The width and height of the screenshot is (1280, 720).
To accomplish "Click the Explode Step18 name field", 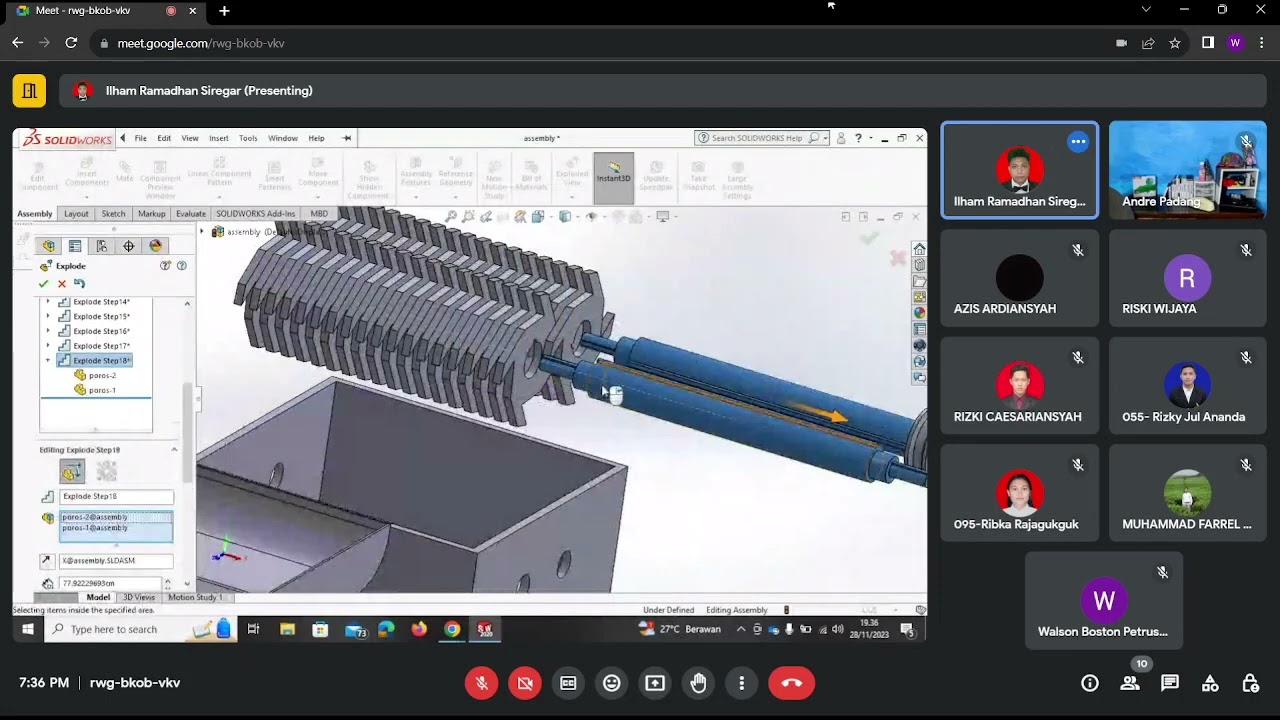I will click(116, 496).
